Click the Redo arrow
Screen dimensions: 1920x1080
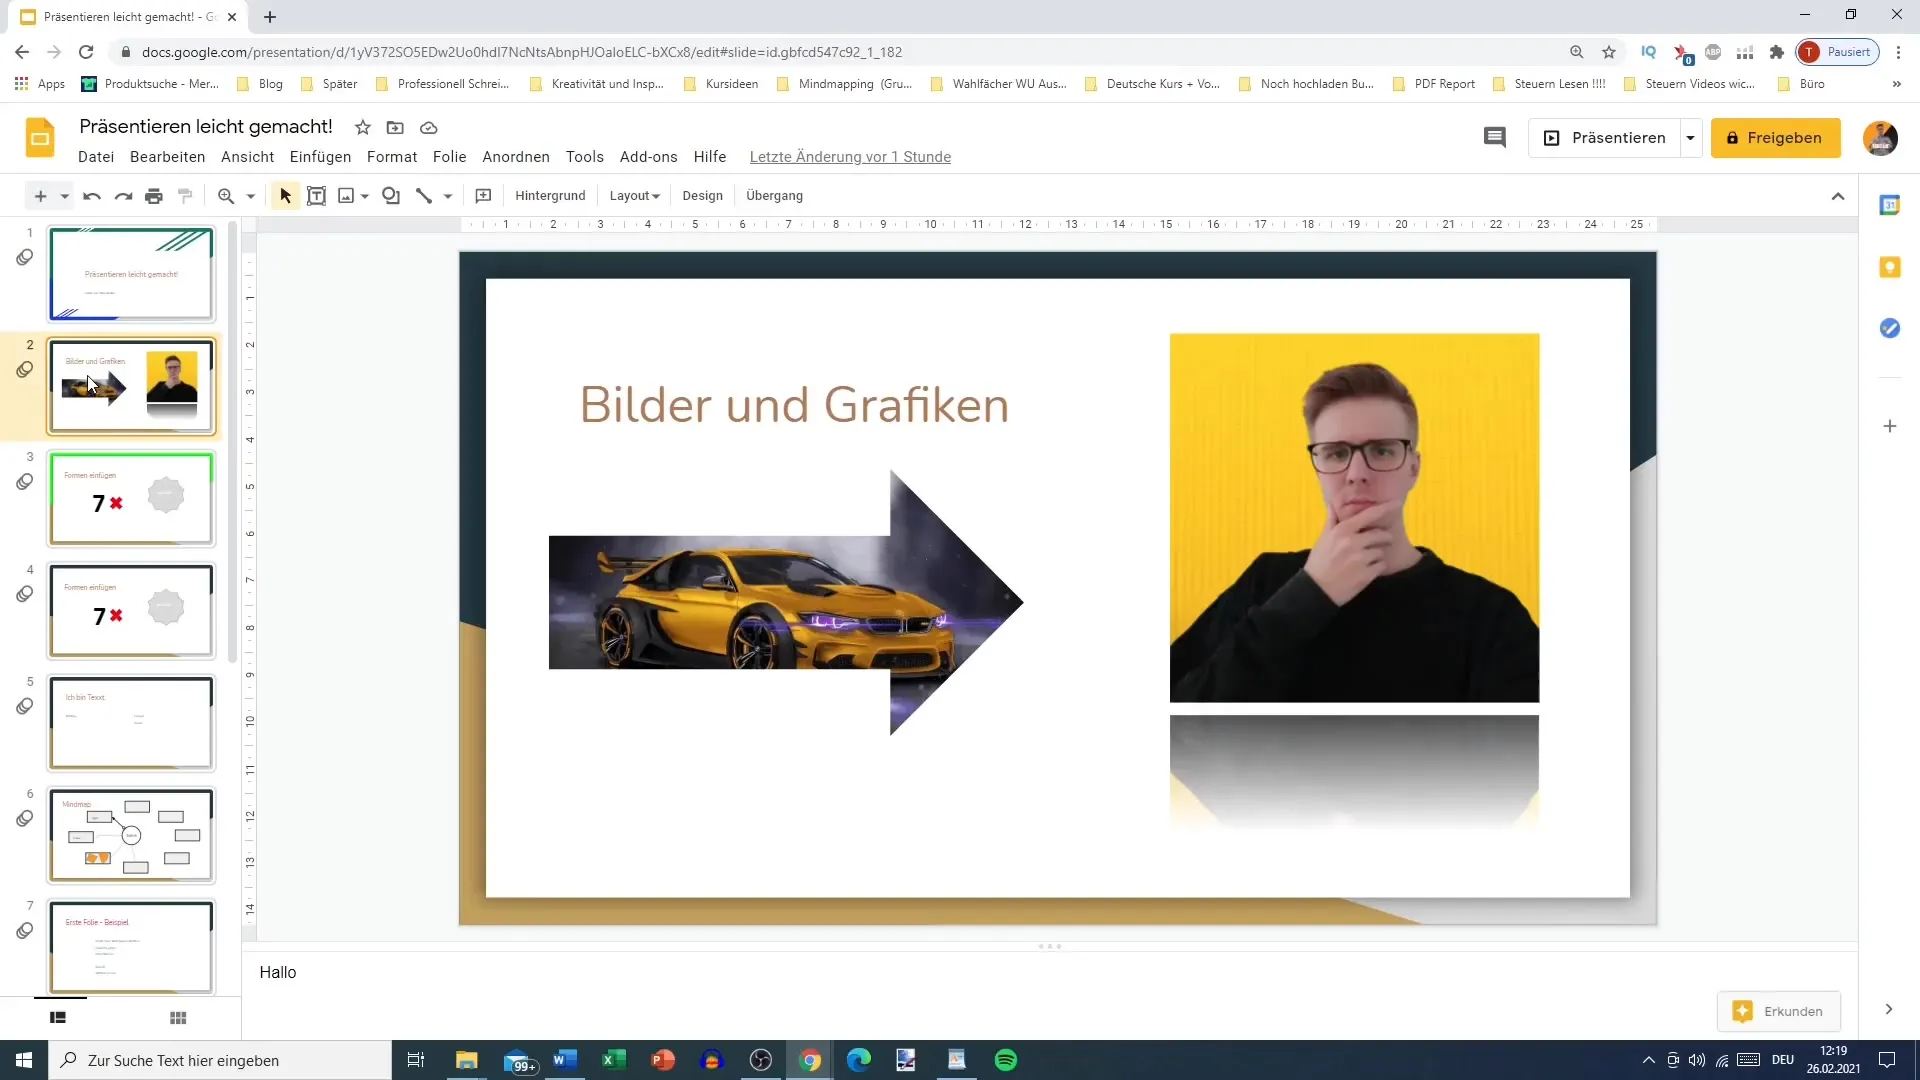pyautogui.click(x=123, y=196)
